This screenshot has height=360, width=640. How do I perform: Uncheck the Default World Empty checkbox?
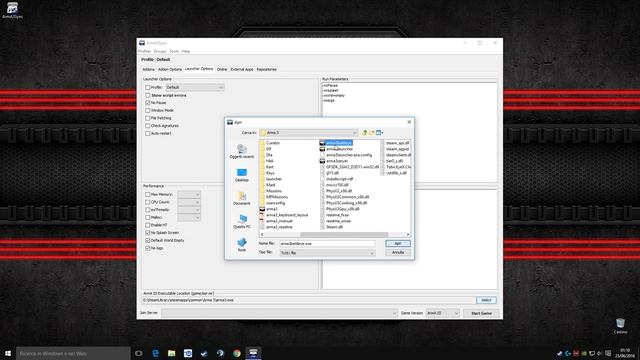148,240
